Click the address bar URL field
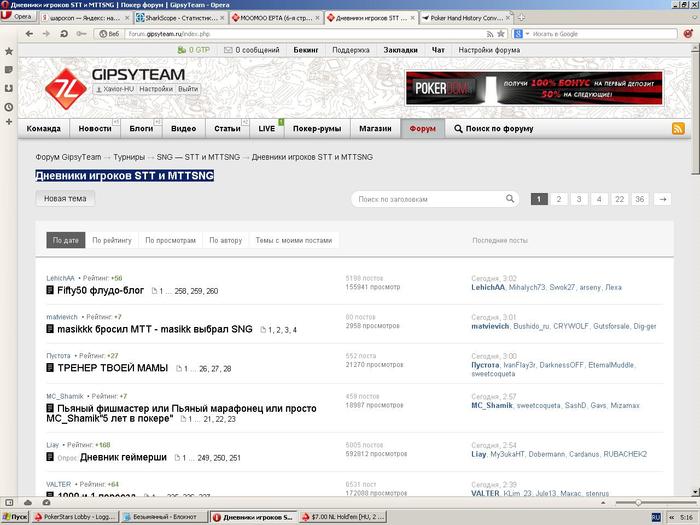 [x=304, y=34]
